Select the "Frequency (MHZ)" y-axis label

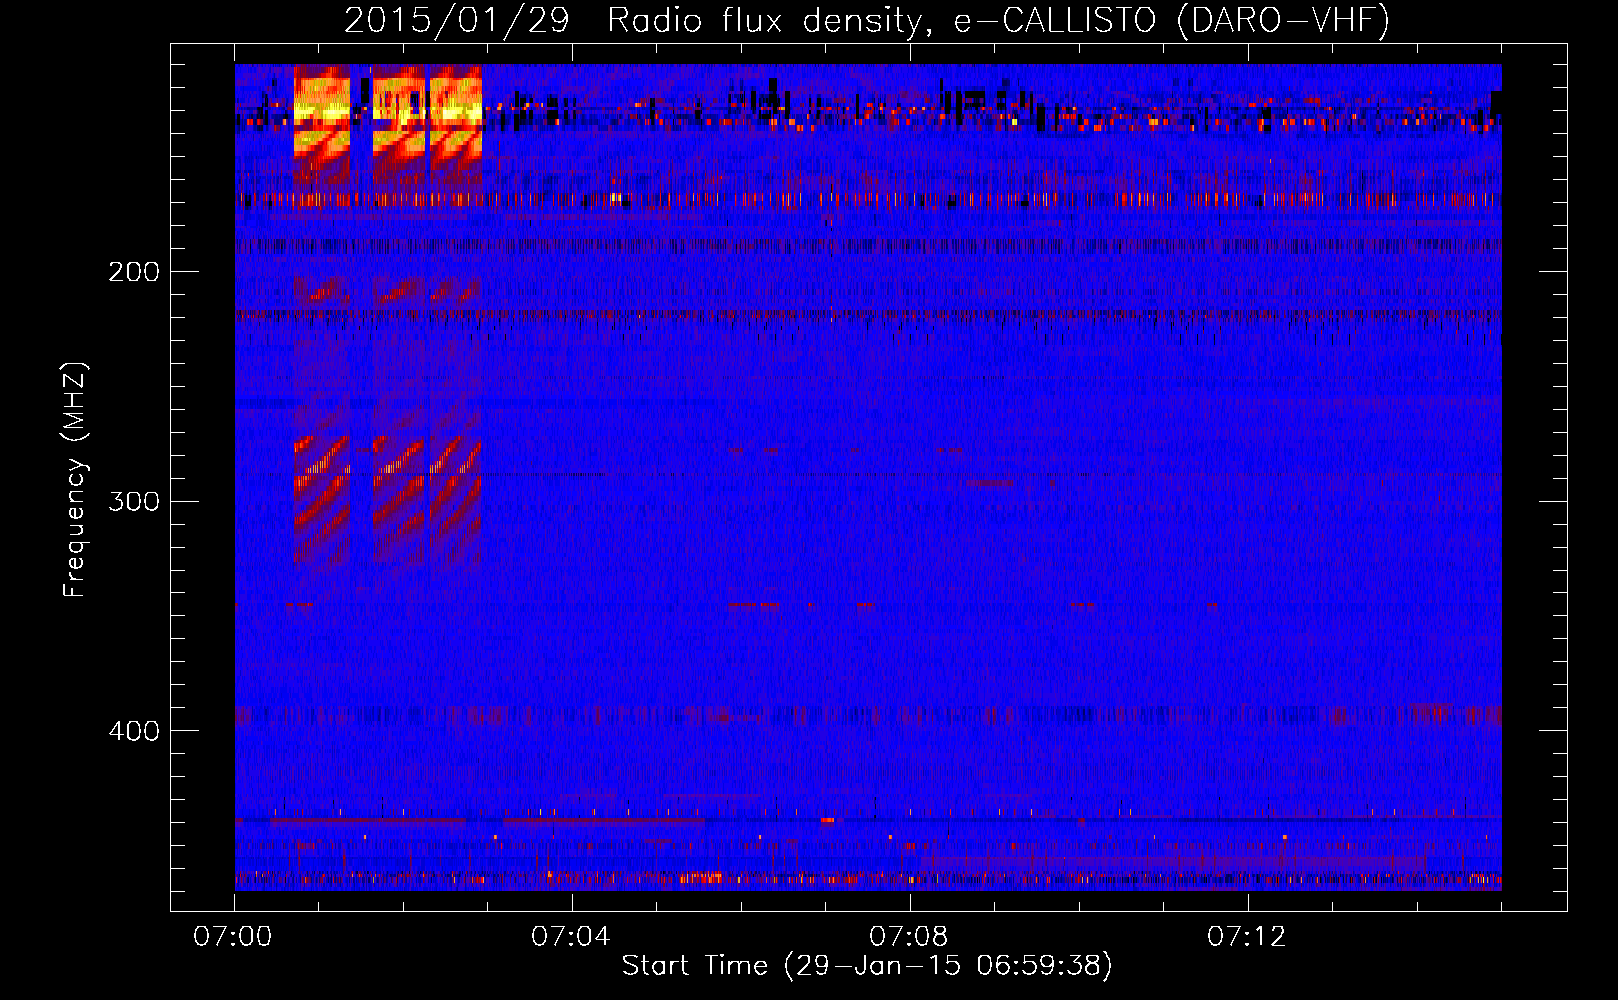click(75, 480)
